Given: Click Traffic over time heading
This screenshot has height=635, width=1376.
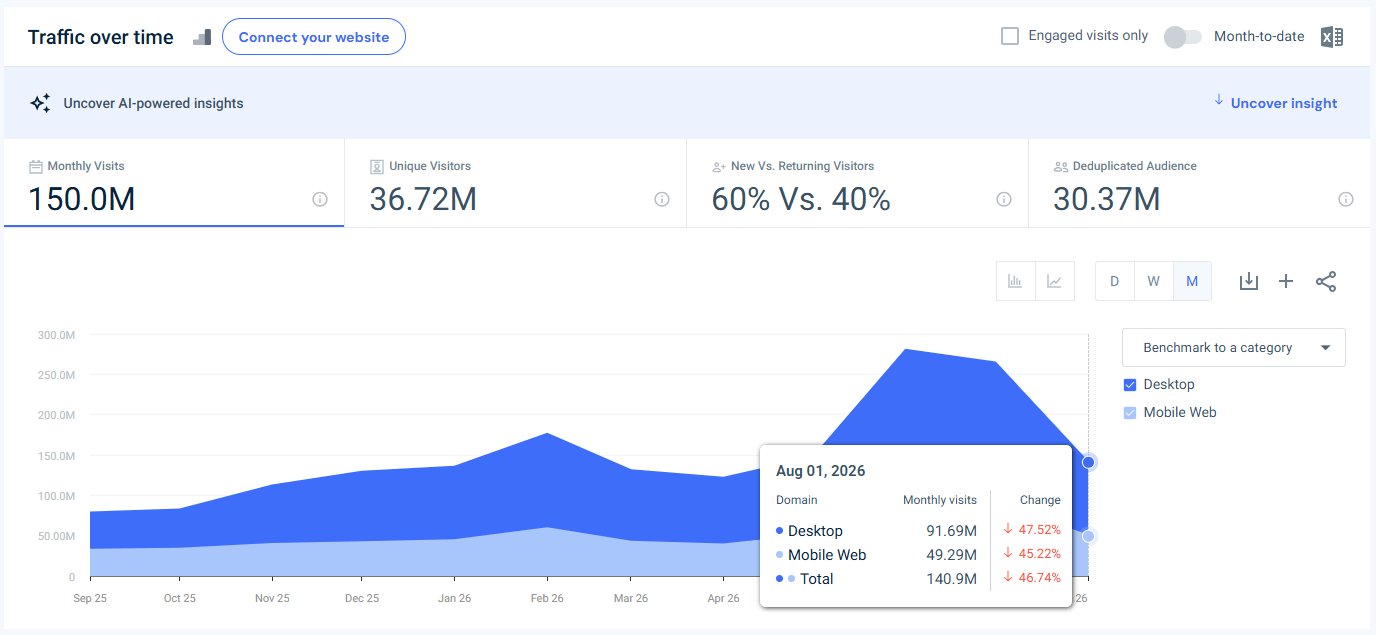Looking at the screenshot, I should coord(101,37).
